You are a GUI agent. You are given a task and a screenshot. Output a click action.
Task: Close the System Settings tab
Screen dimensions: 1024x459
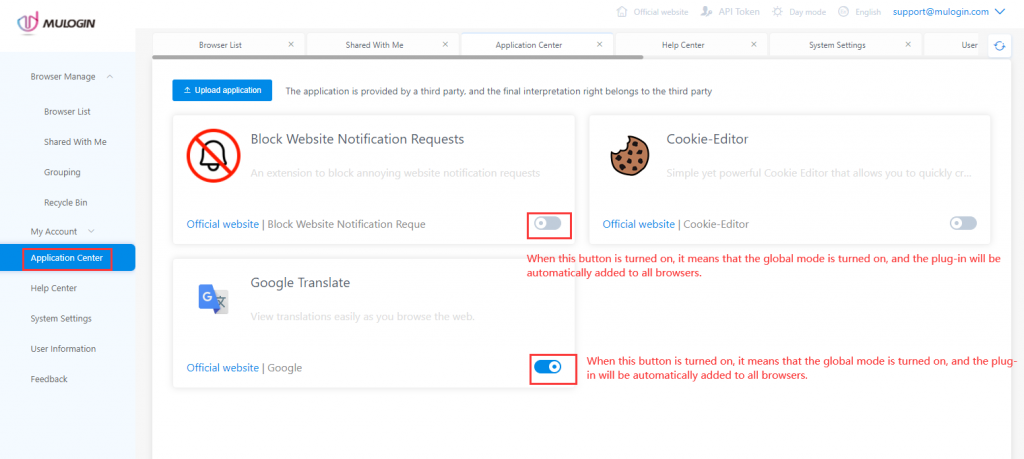coord(908,44)
